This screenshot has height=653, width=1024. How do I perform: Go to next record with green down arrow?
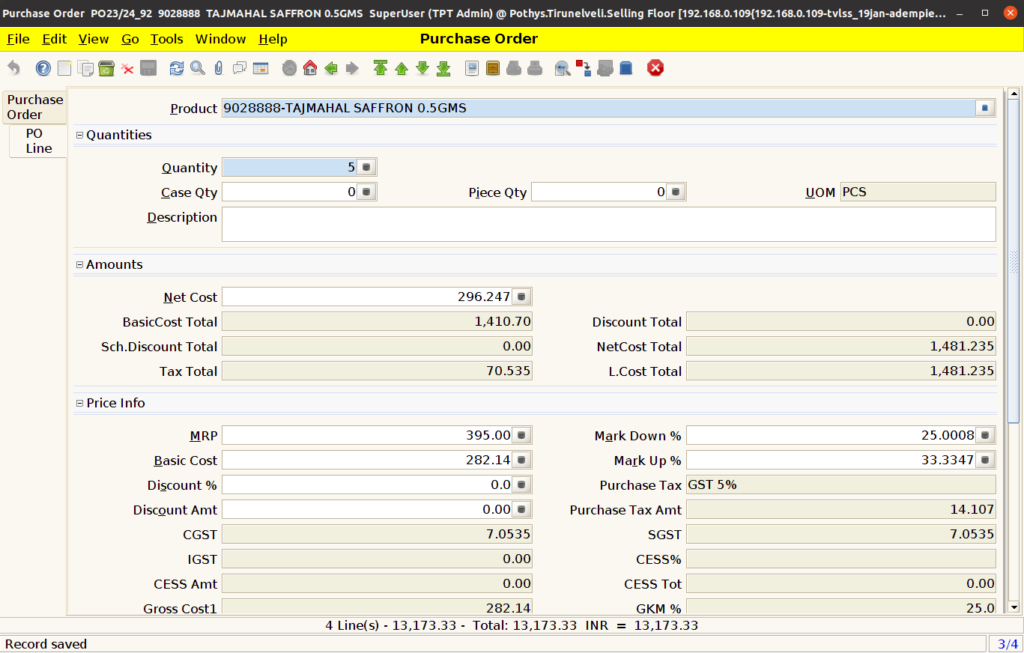pyautogui.click(x=423, y=68)
